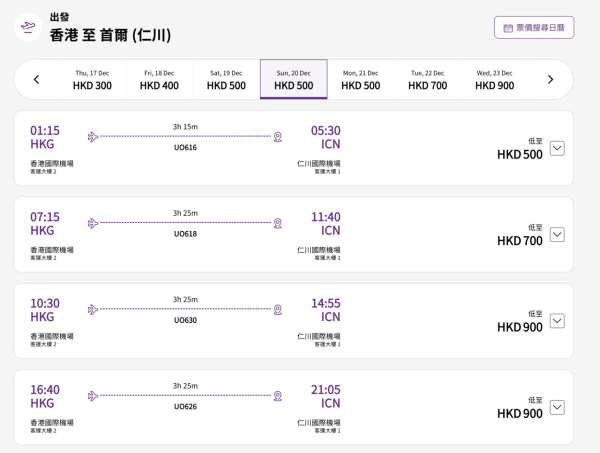600x453 pixels.
Task: Click flight number UO618
Action: tap(185, 234)
